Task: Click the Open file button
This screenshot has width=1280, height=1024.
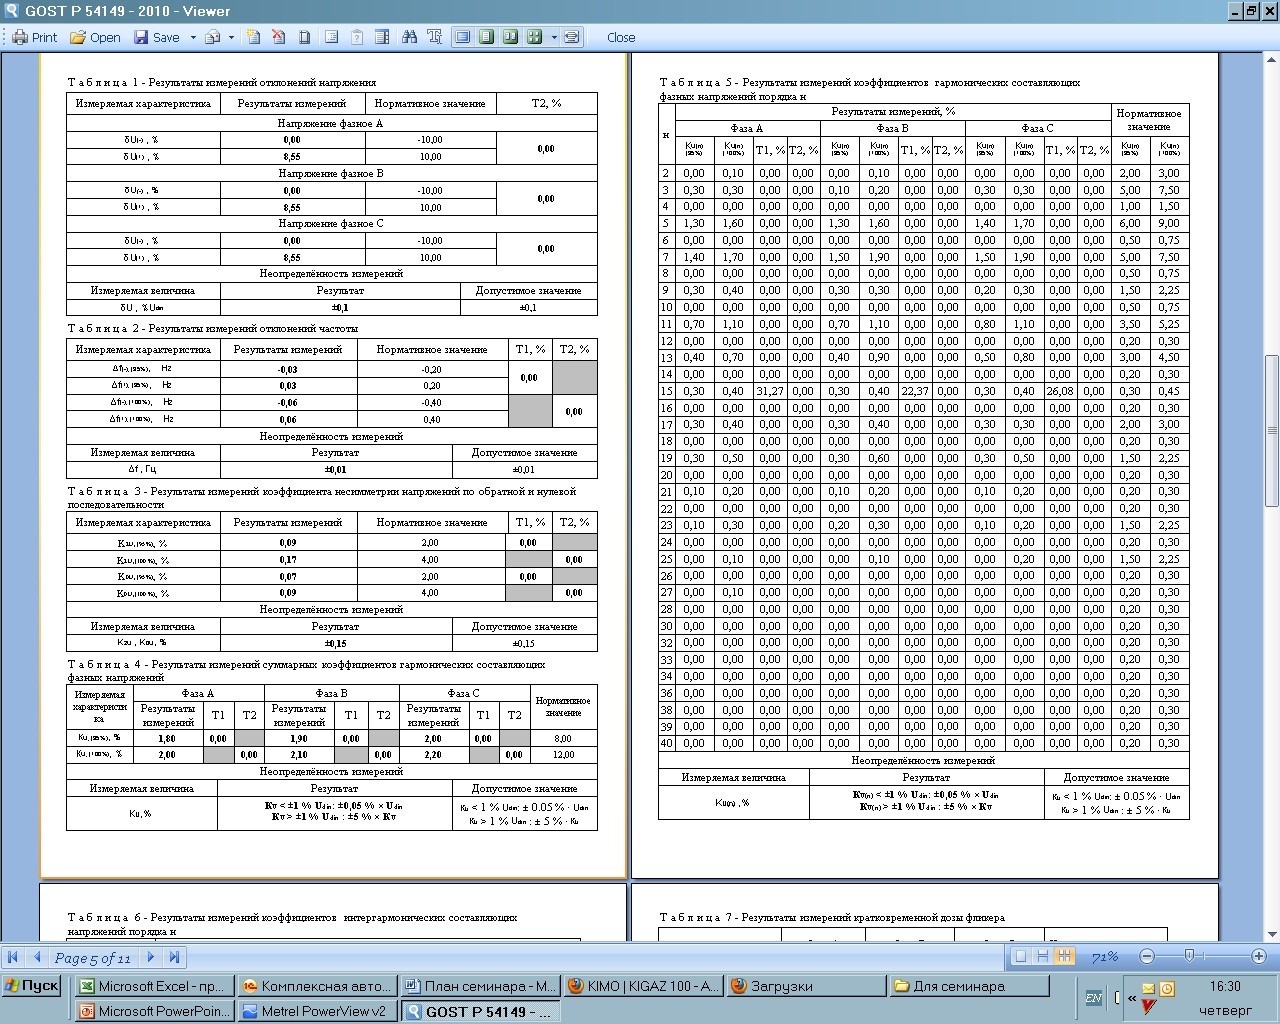Action: (x=95, y=37)
